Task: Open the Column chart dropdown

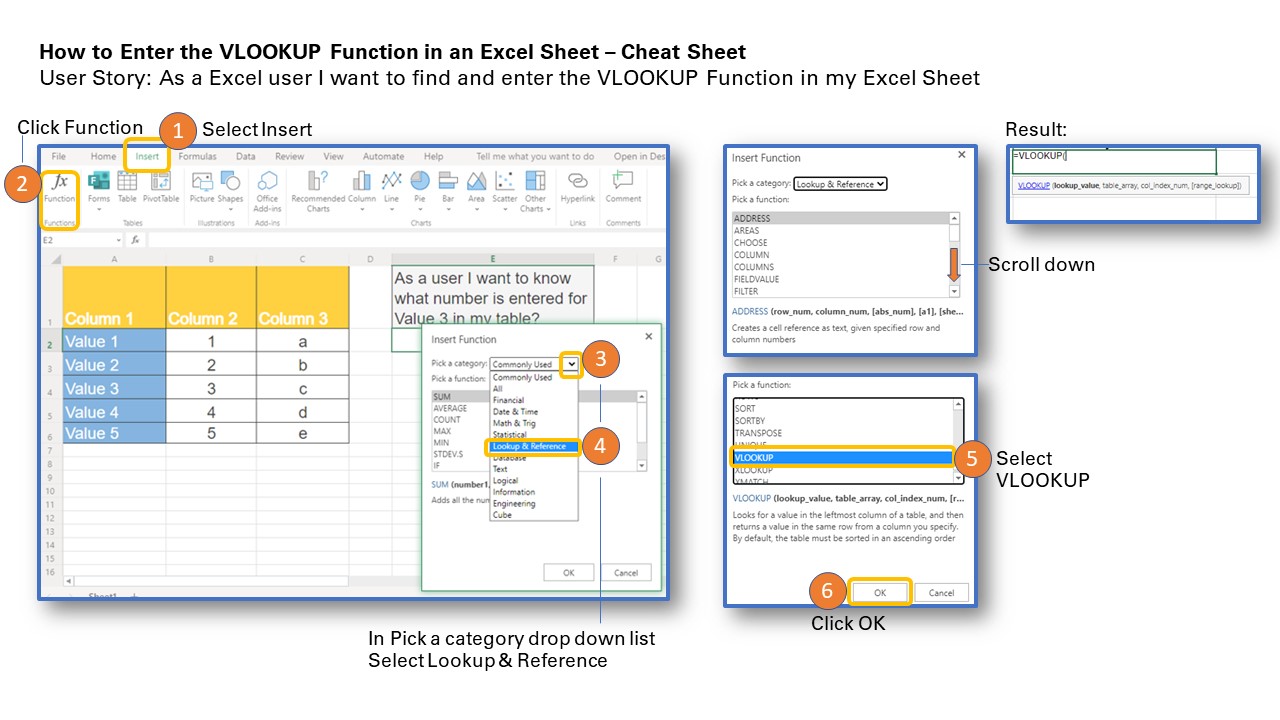Action: pyautogui.click(x=361, y=190)
